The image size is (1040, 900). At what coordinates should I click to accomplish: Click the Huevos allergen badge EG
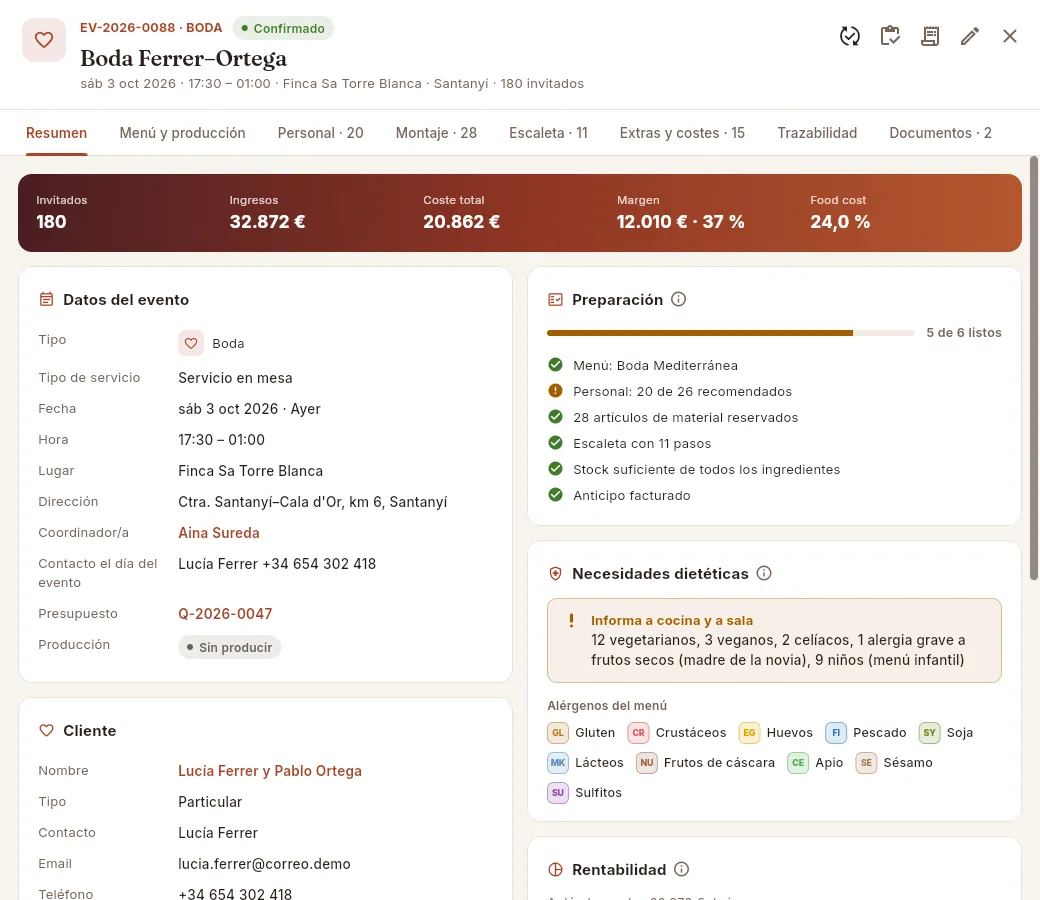[x=749, y=732]
